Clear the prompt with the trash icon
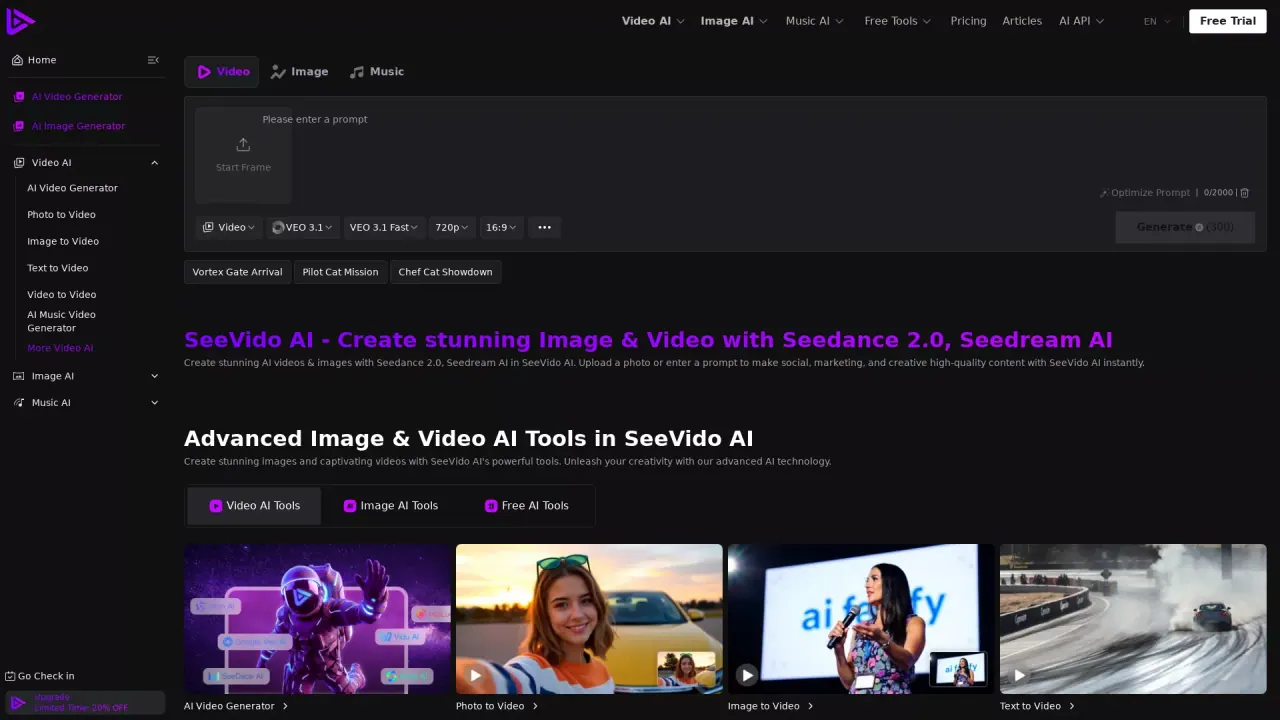 1245,193
